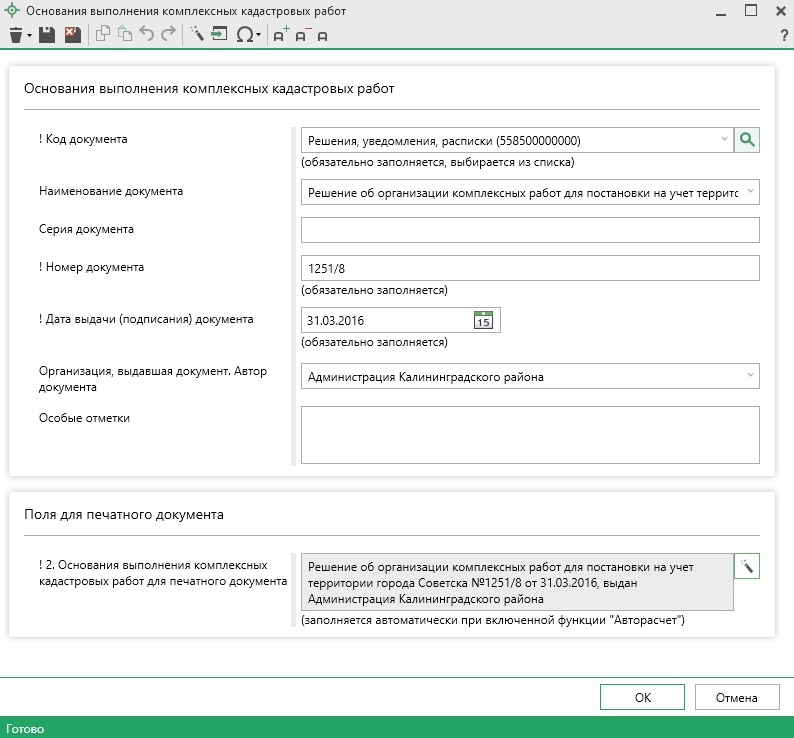Viewport: 794px width, 738px height.
Task: Expand the issuing organization dropdown
Action: click(x=750, y=376)
